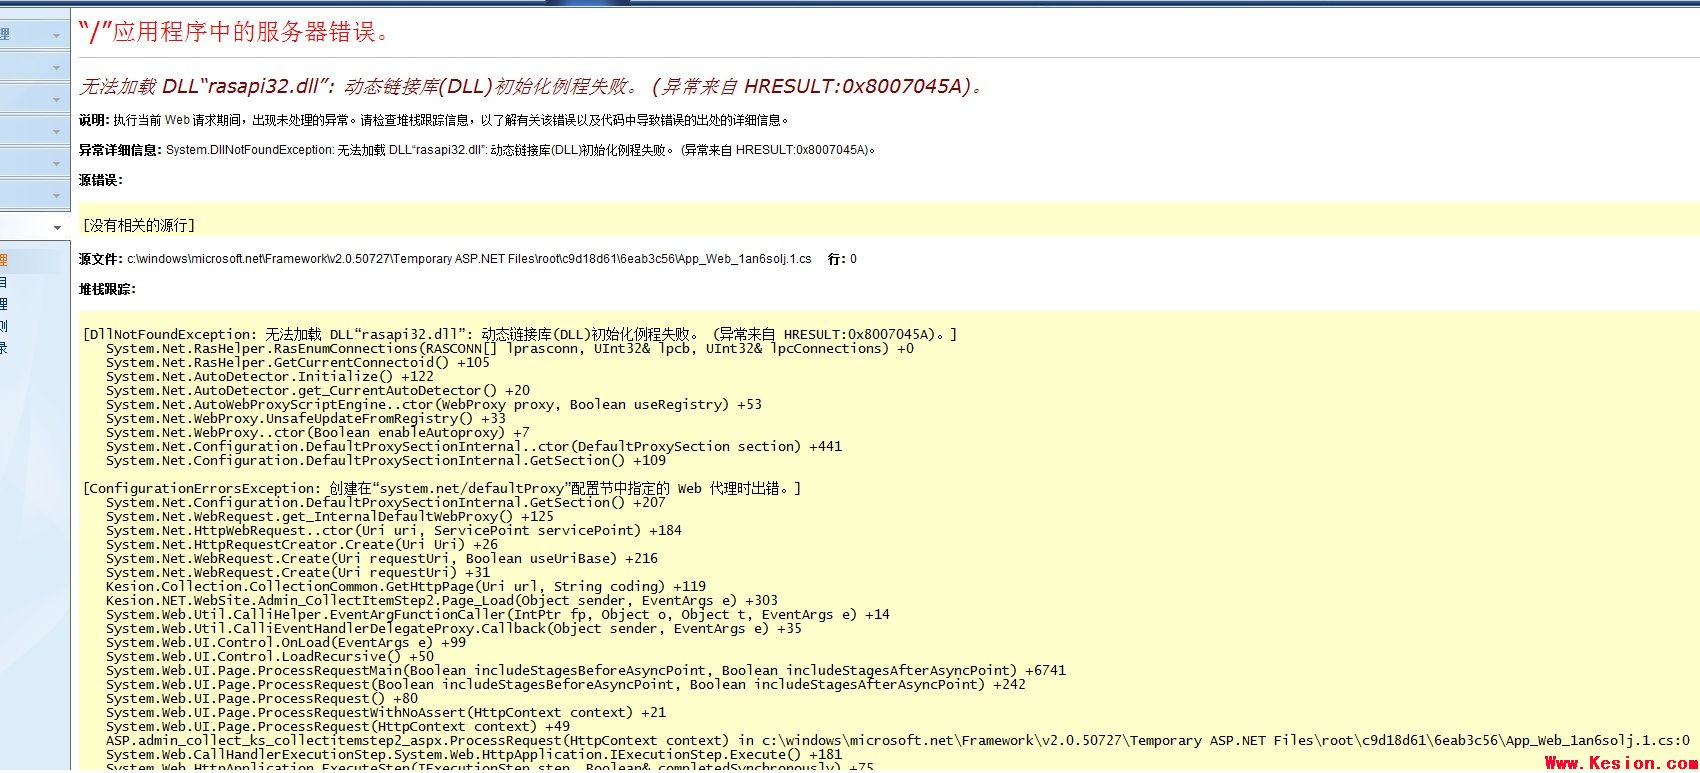Select the 源文件 path App_Web_1an6solj.1.cs line
The height and width of the screenshot is (773, 1700).
click(445, 259)
